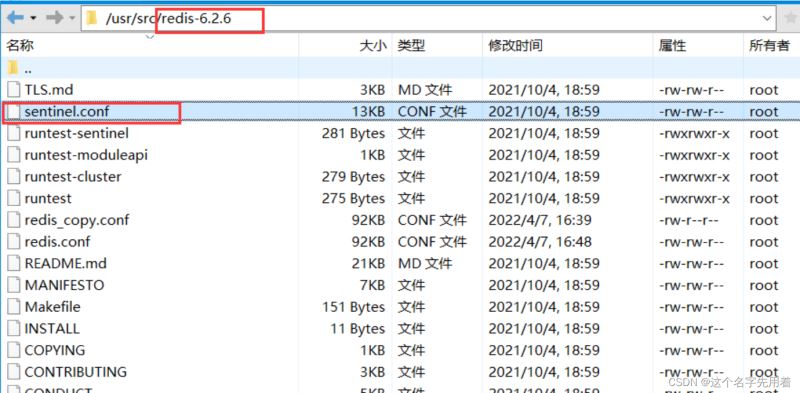The height and width of the screenshot is (393, 800).
Task: Click the forward navigation arrow
Action: [54, 18]
